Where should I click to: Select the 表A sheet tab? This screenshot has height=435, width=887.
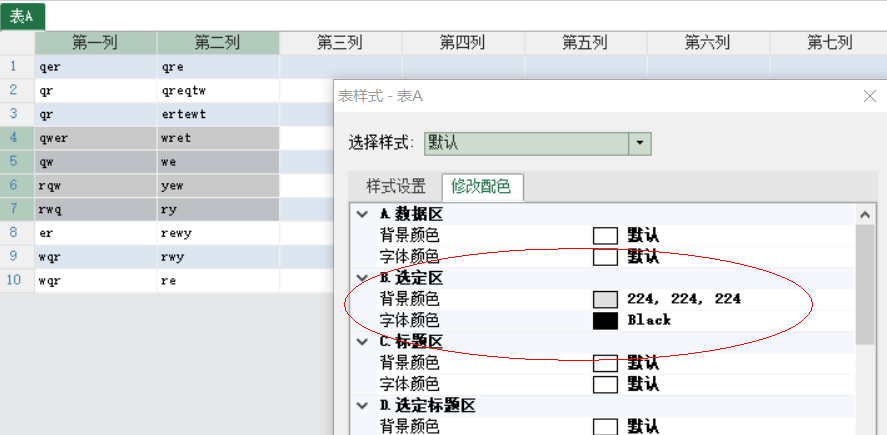click(22, 16)
